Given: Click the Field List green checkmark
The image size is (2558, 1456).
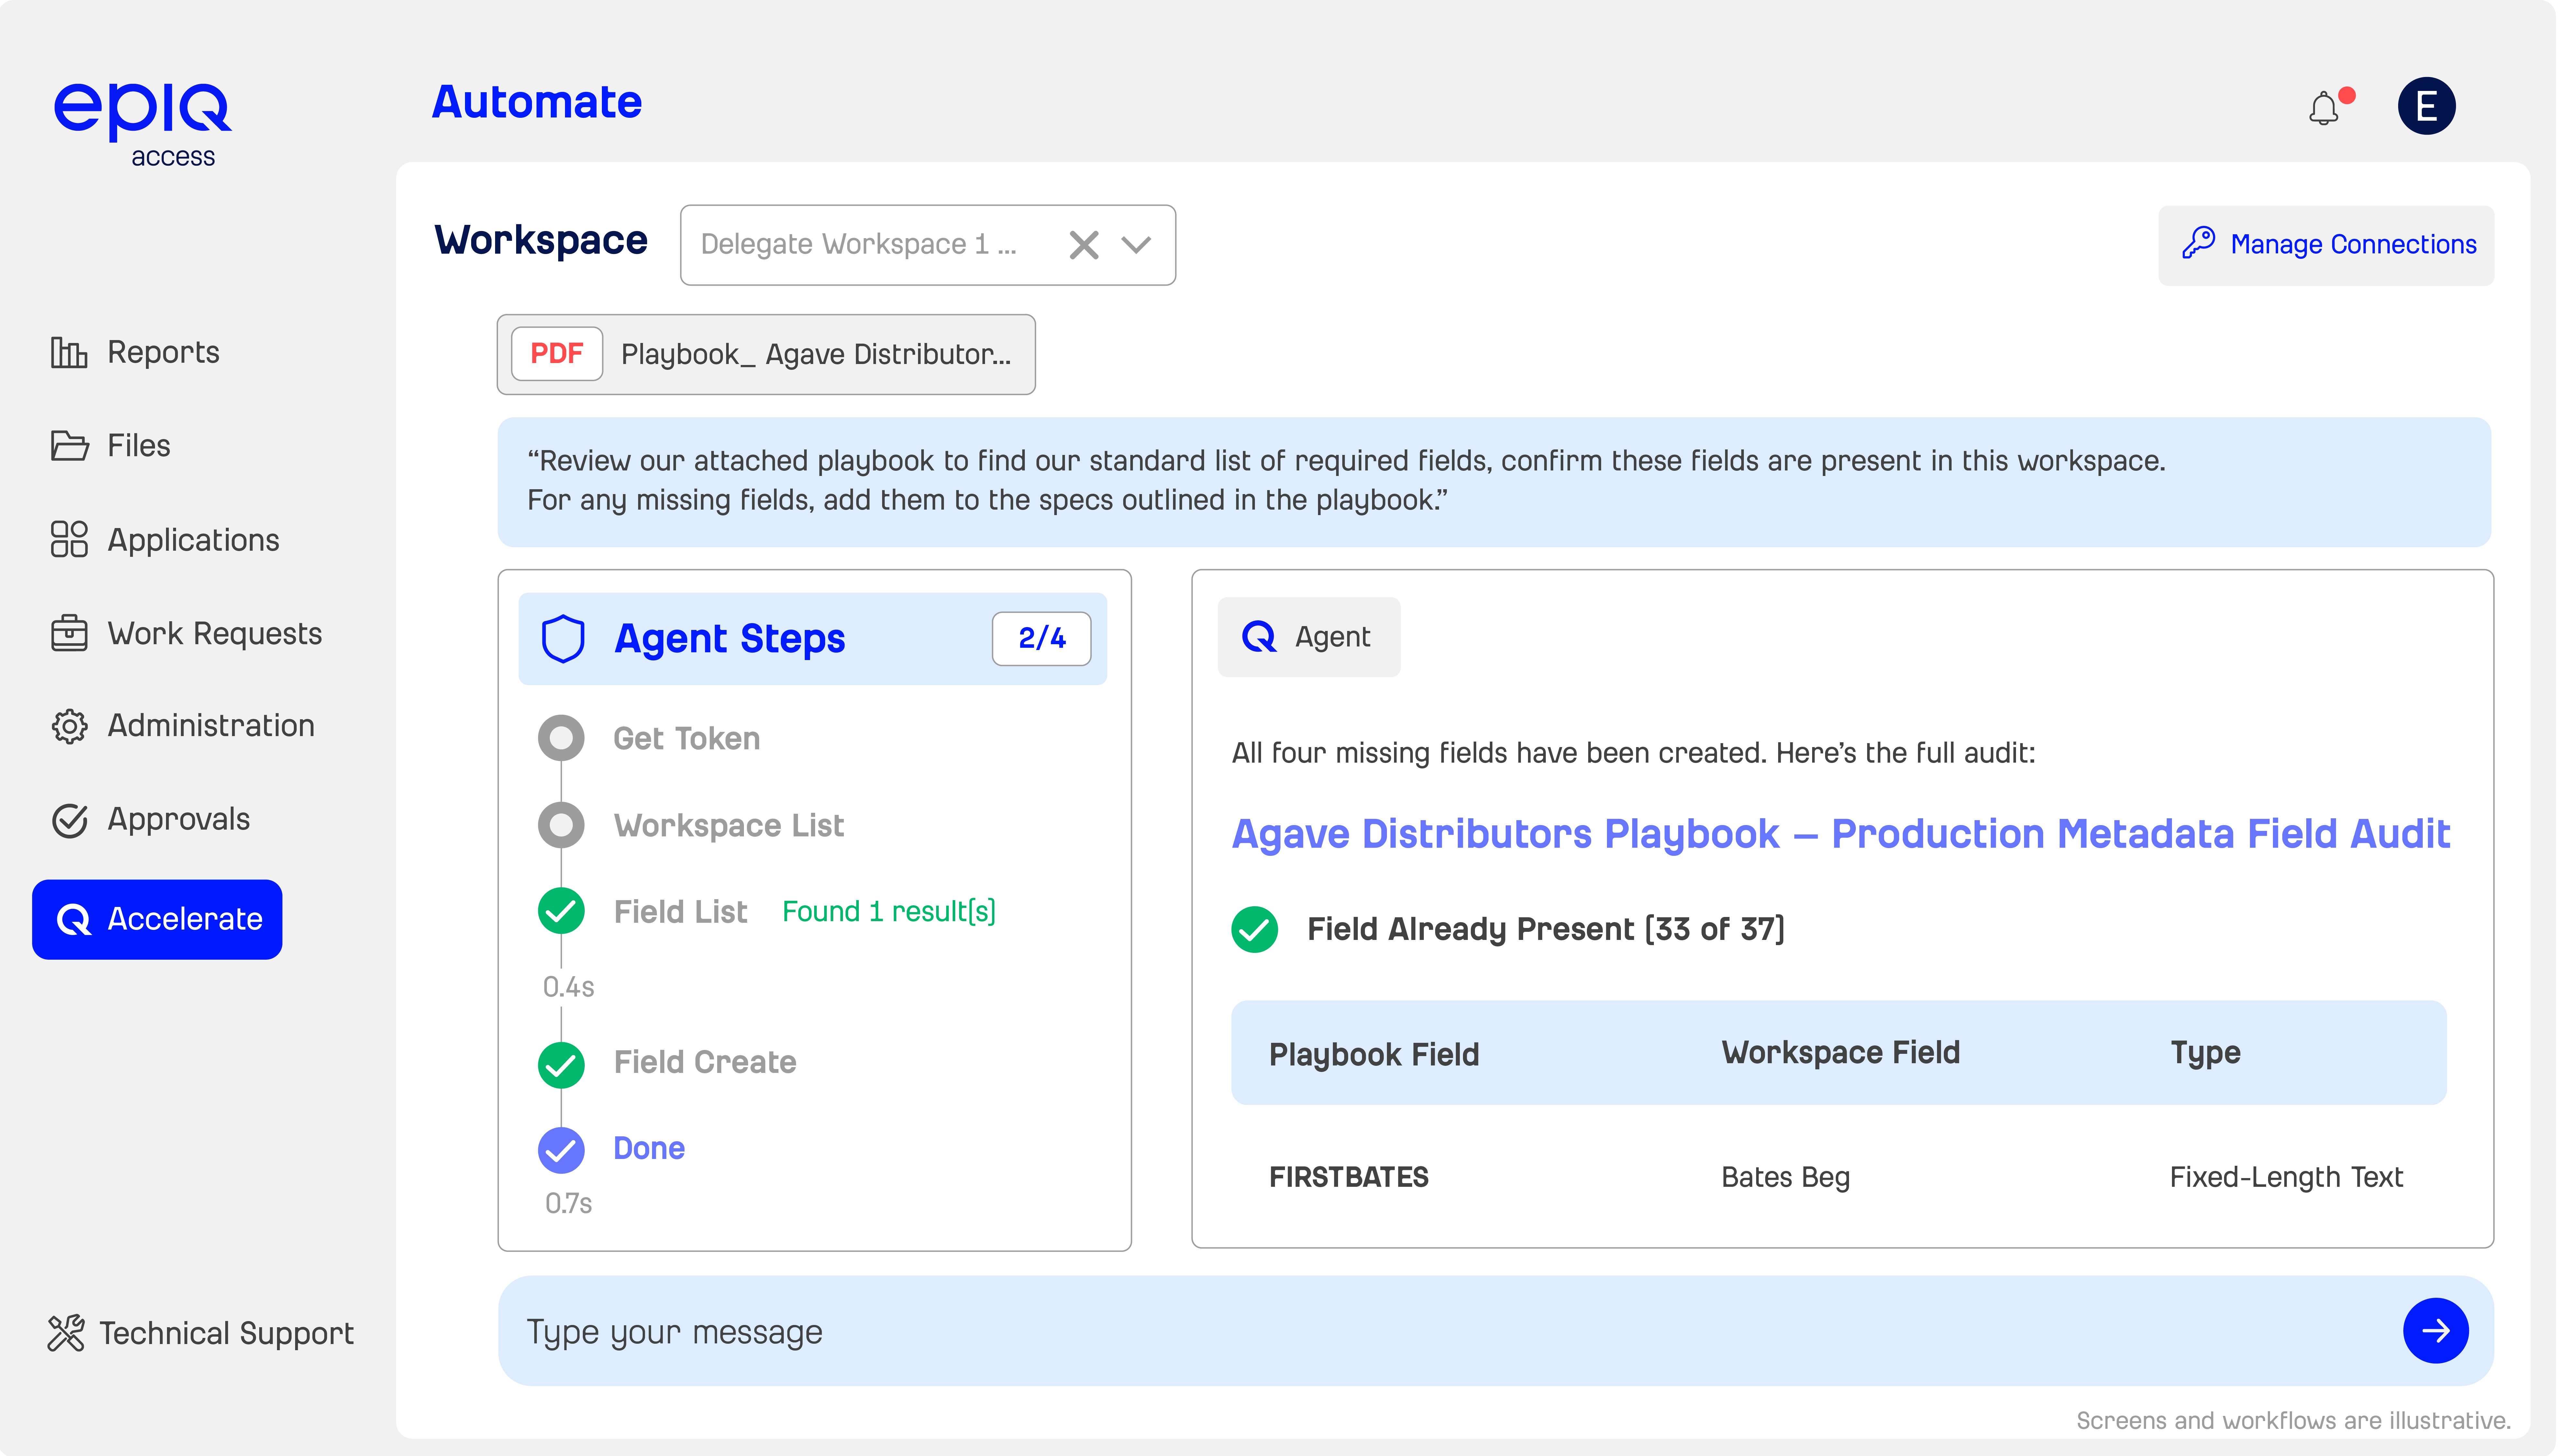Looking at the screenshot, I should click(561, 911).
